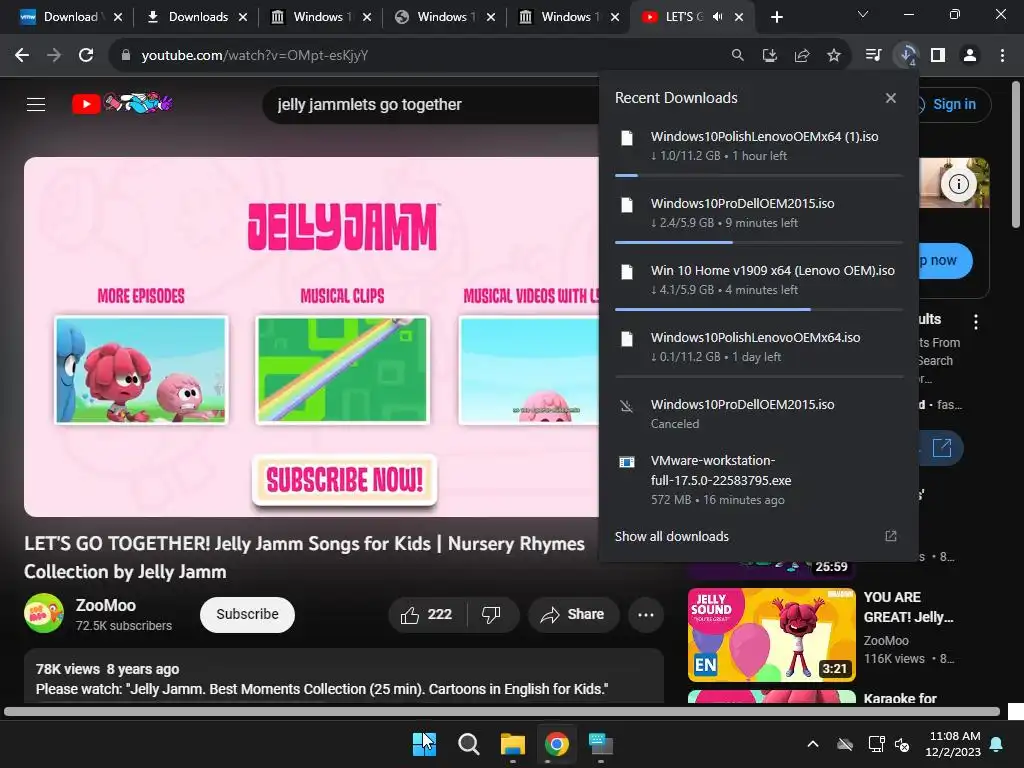
Task: Open more actions menu beside Share
Action: 646,615
